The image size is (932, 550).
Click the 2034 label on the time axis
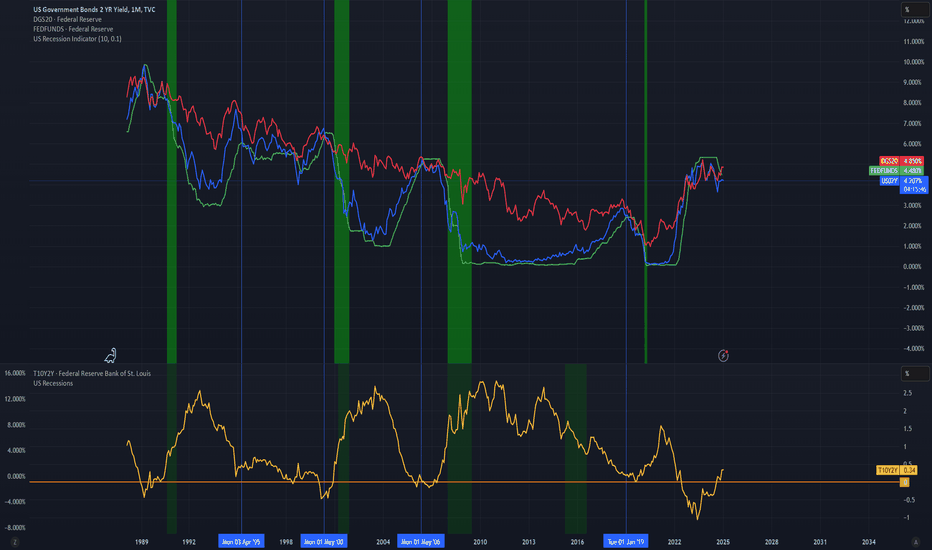[868, 542]
